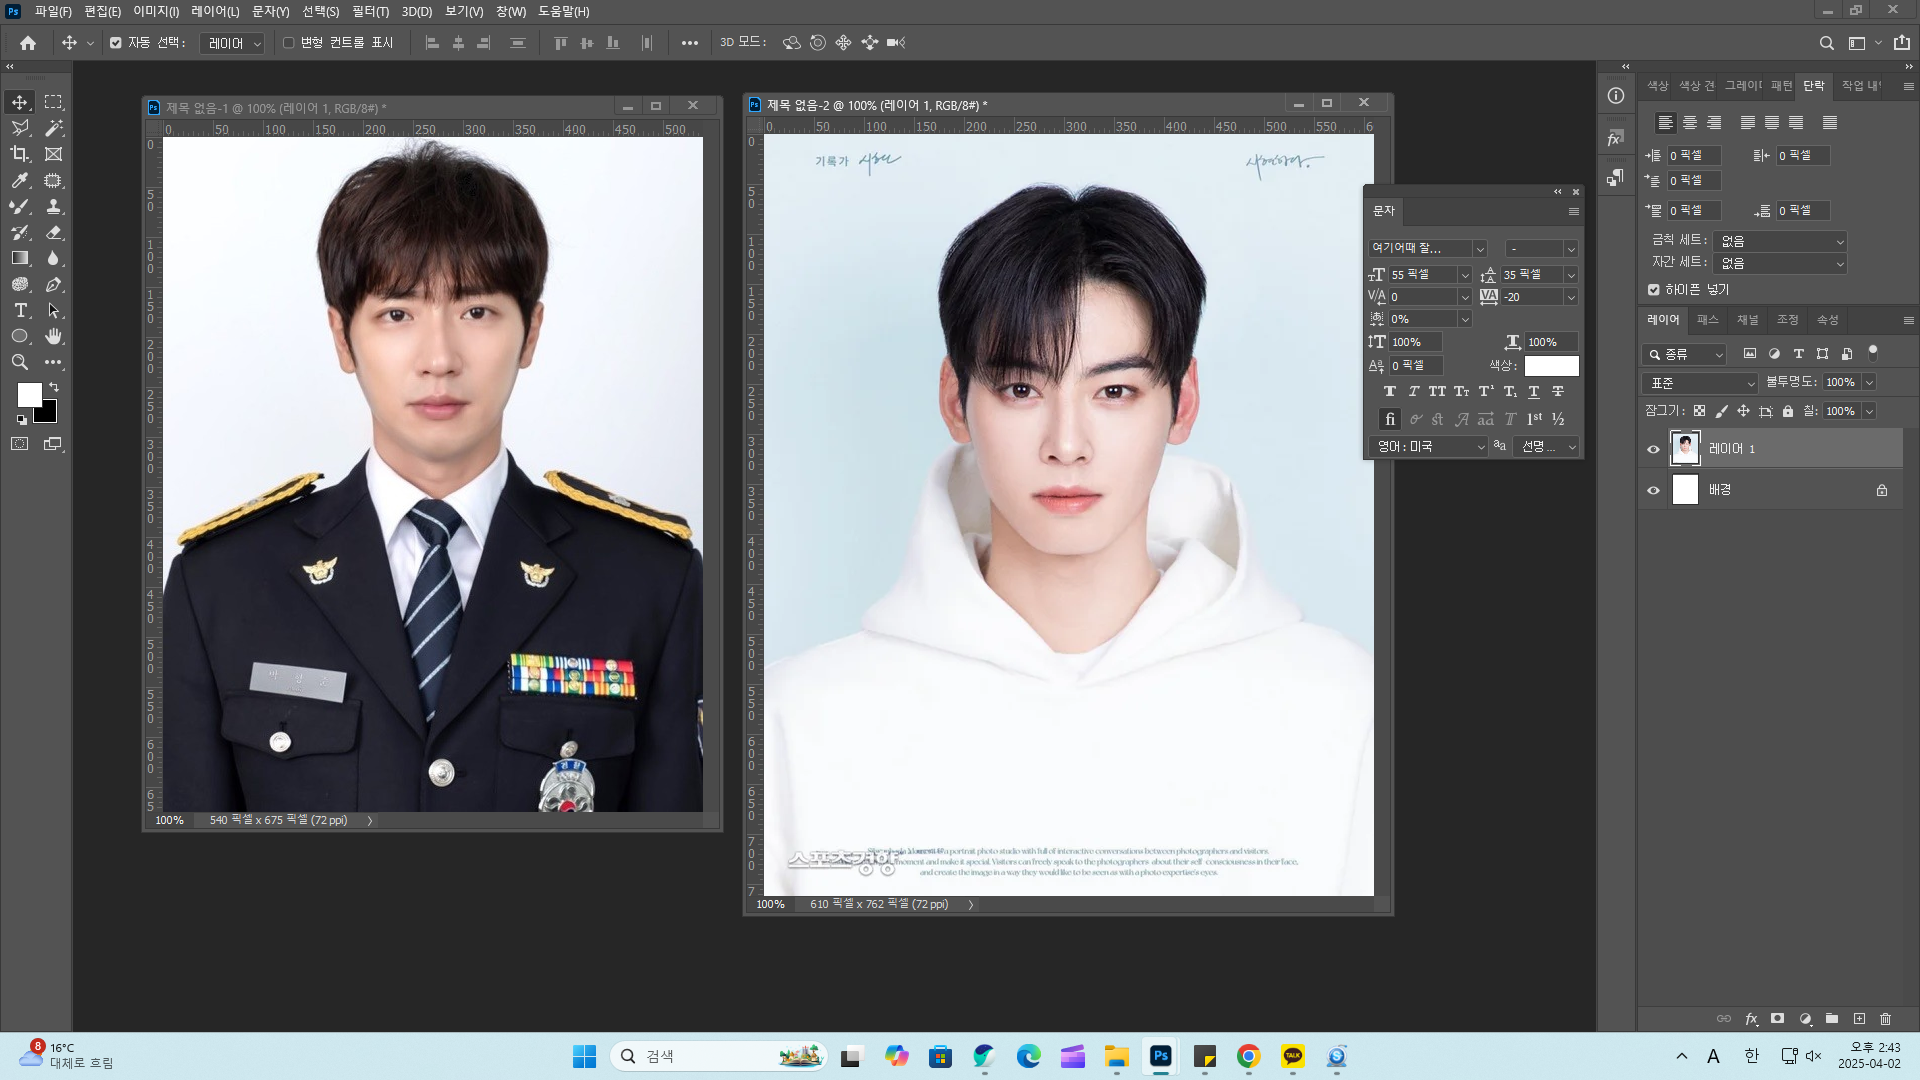The width and height of the screenshot is (1920, 1080).
Task: Enable show transform controls checkbox
Action: click(x=289, y=43)
